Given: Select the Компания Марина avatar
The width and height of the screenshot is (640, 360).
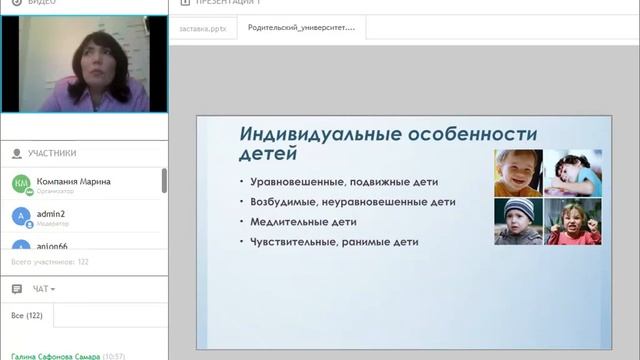Looking at the screenshot, I should pyautogui.click(x=21, y=183).
